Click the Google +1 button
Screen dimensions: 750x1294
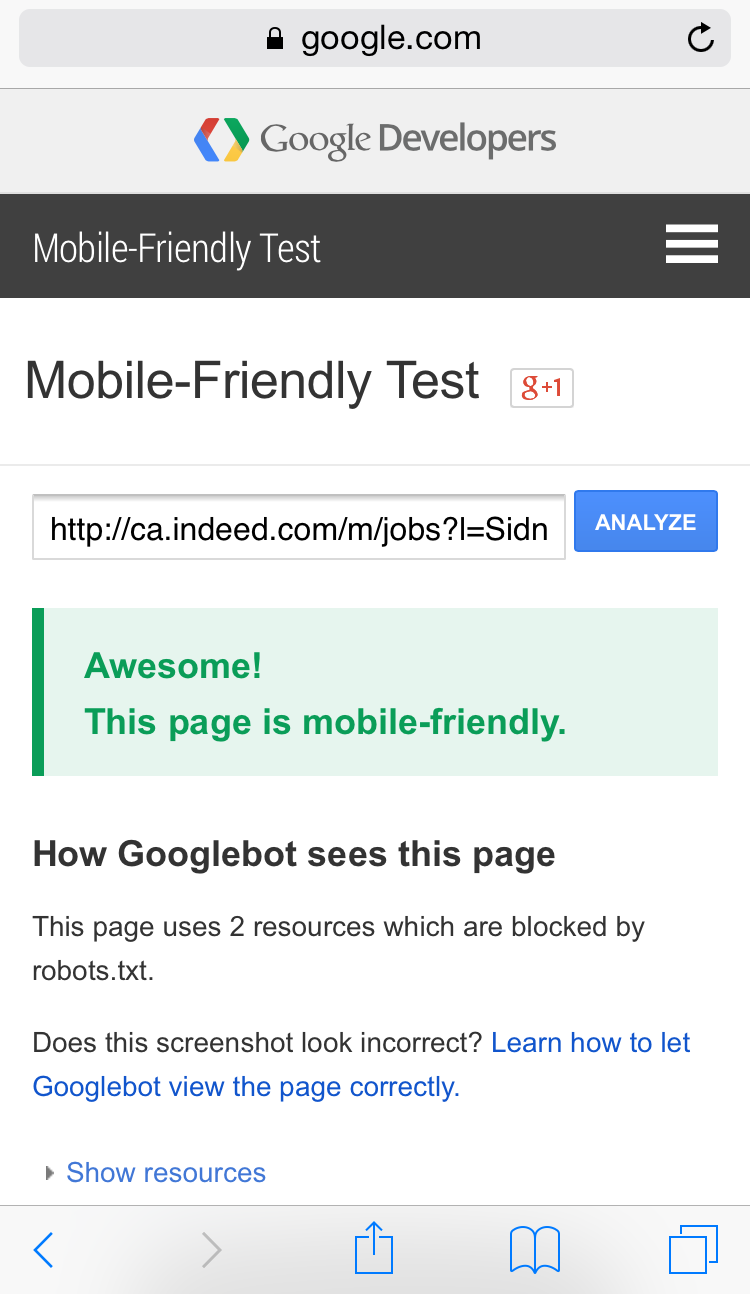pyautogui.click(x=541, y=387)
